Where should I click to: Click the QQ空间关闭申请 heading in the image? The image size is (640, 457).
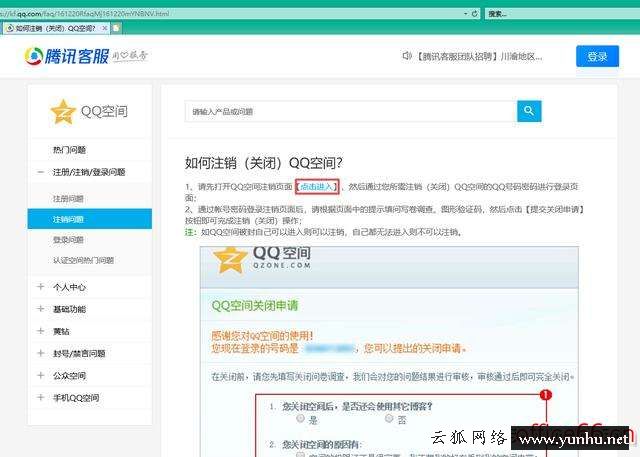coord(255,306)
